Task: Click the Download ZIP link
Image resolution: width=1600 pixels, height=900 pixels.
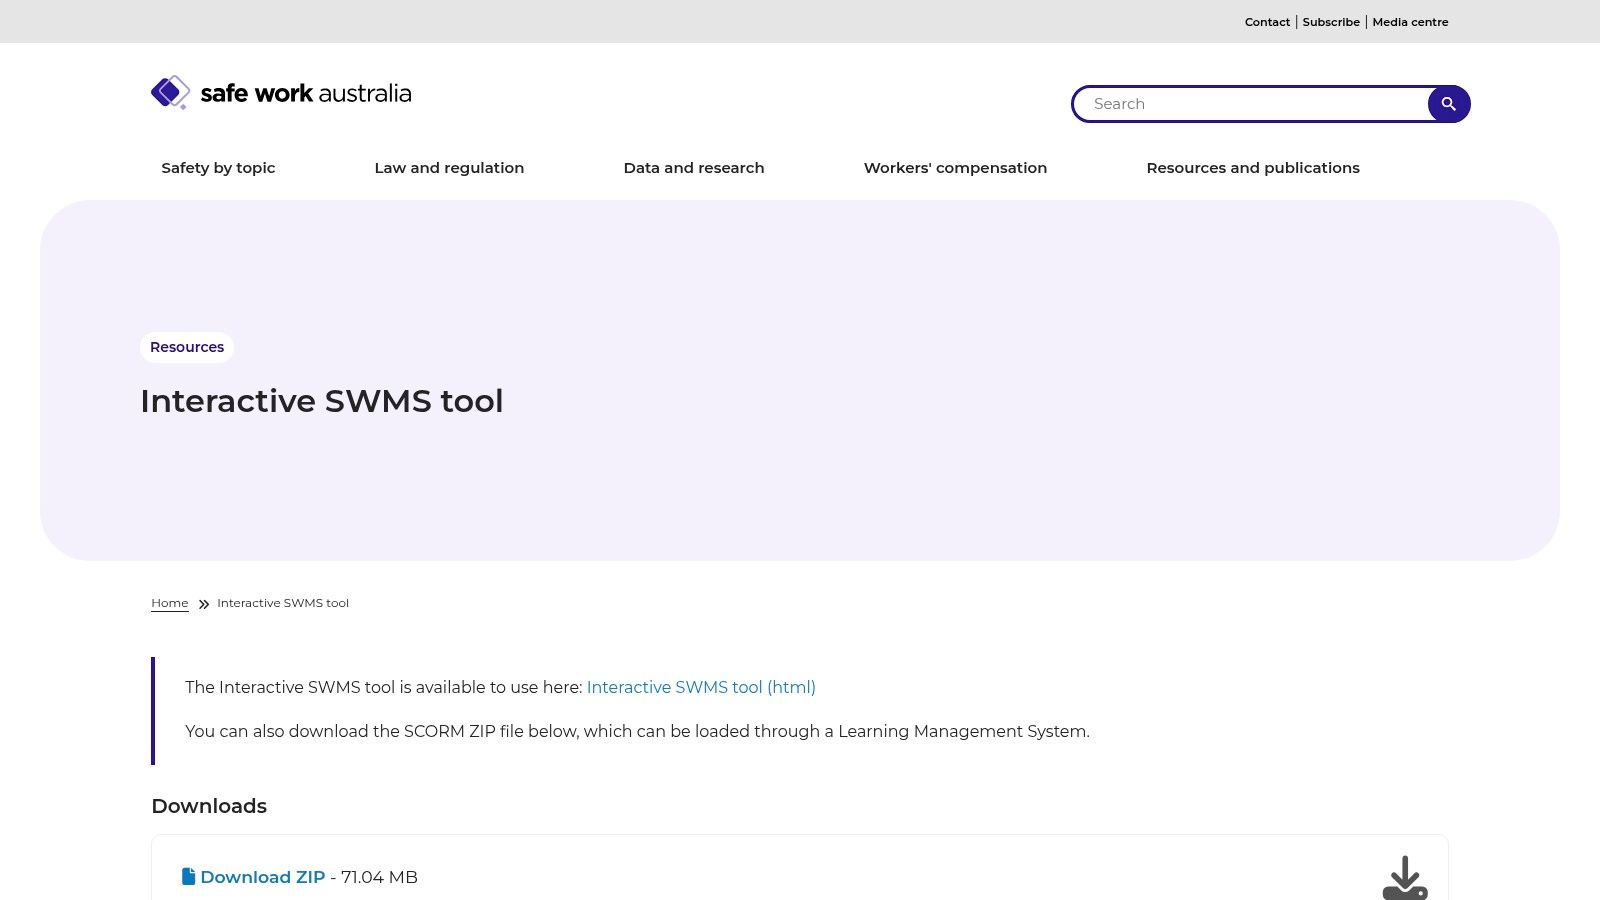Action: (262, 877)
